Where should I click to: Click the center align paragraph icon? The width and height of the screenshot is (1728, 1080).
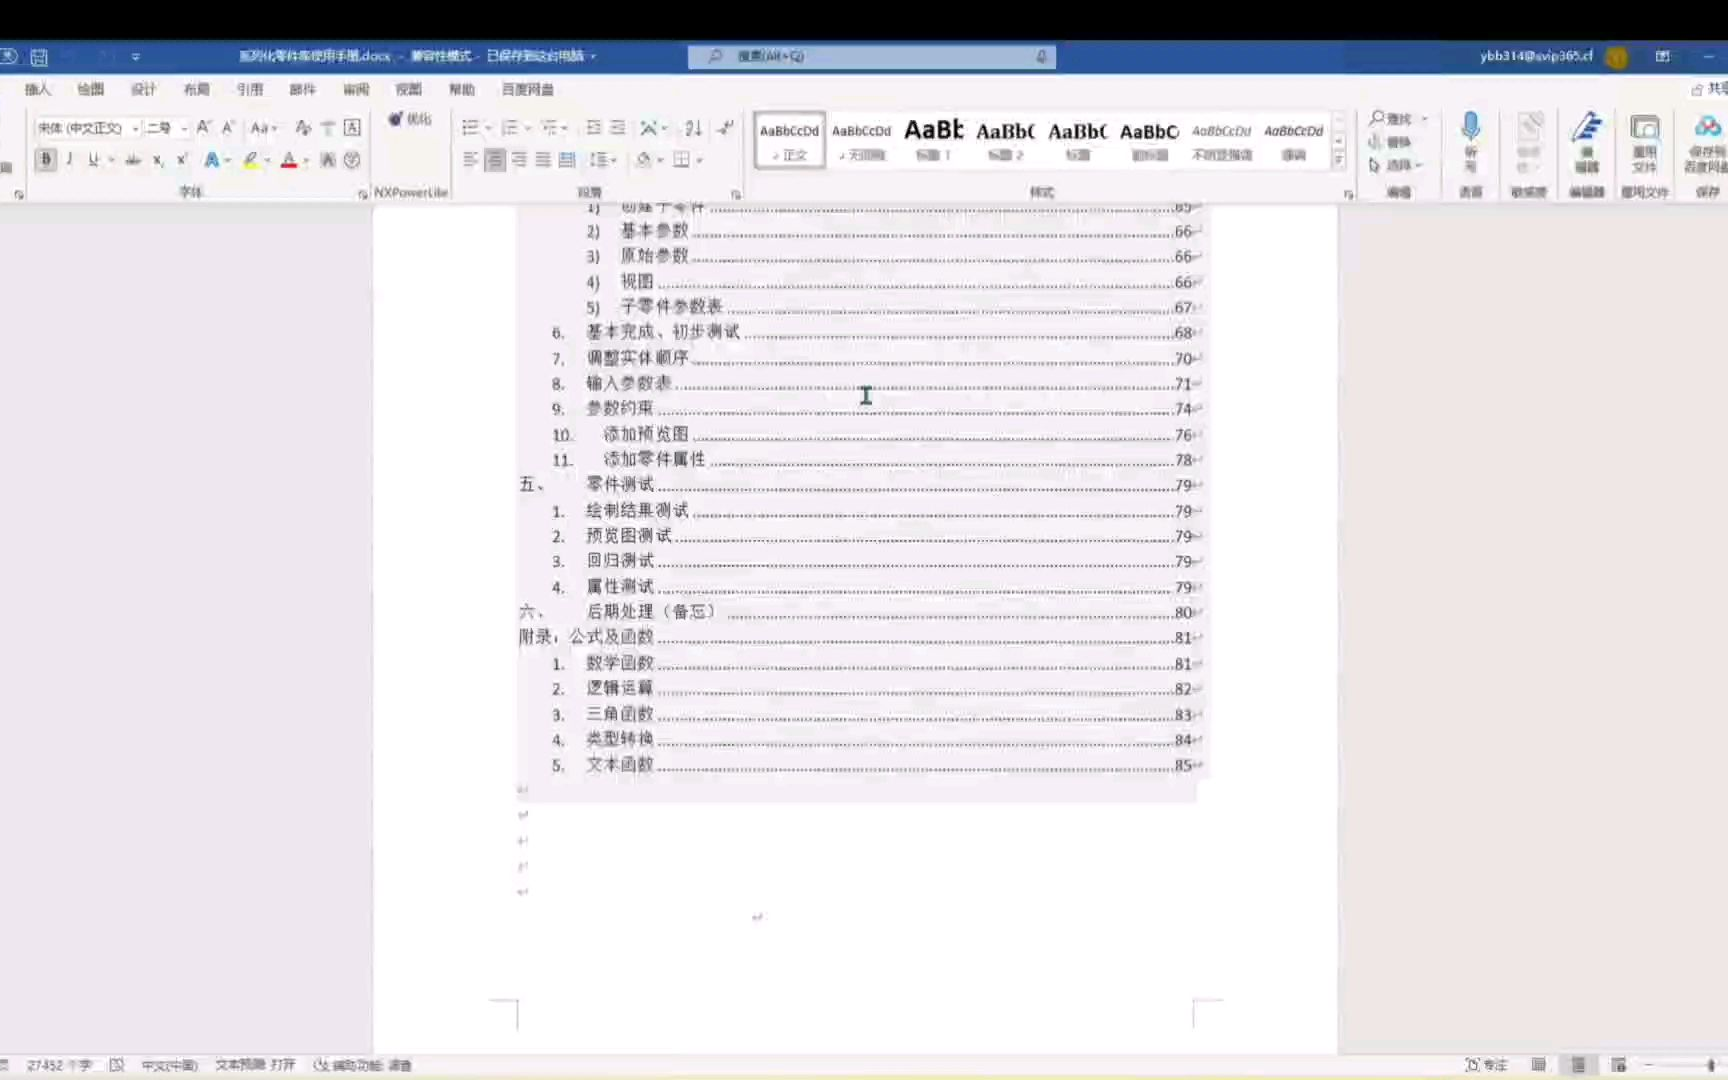tap(495, 160)
